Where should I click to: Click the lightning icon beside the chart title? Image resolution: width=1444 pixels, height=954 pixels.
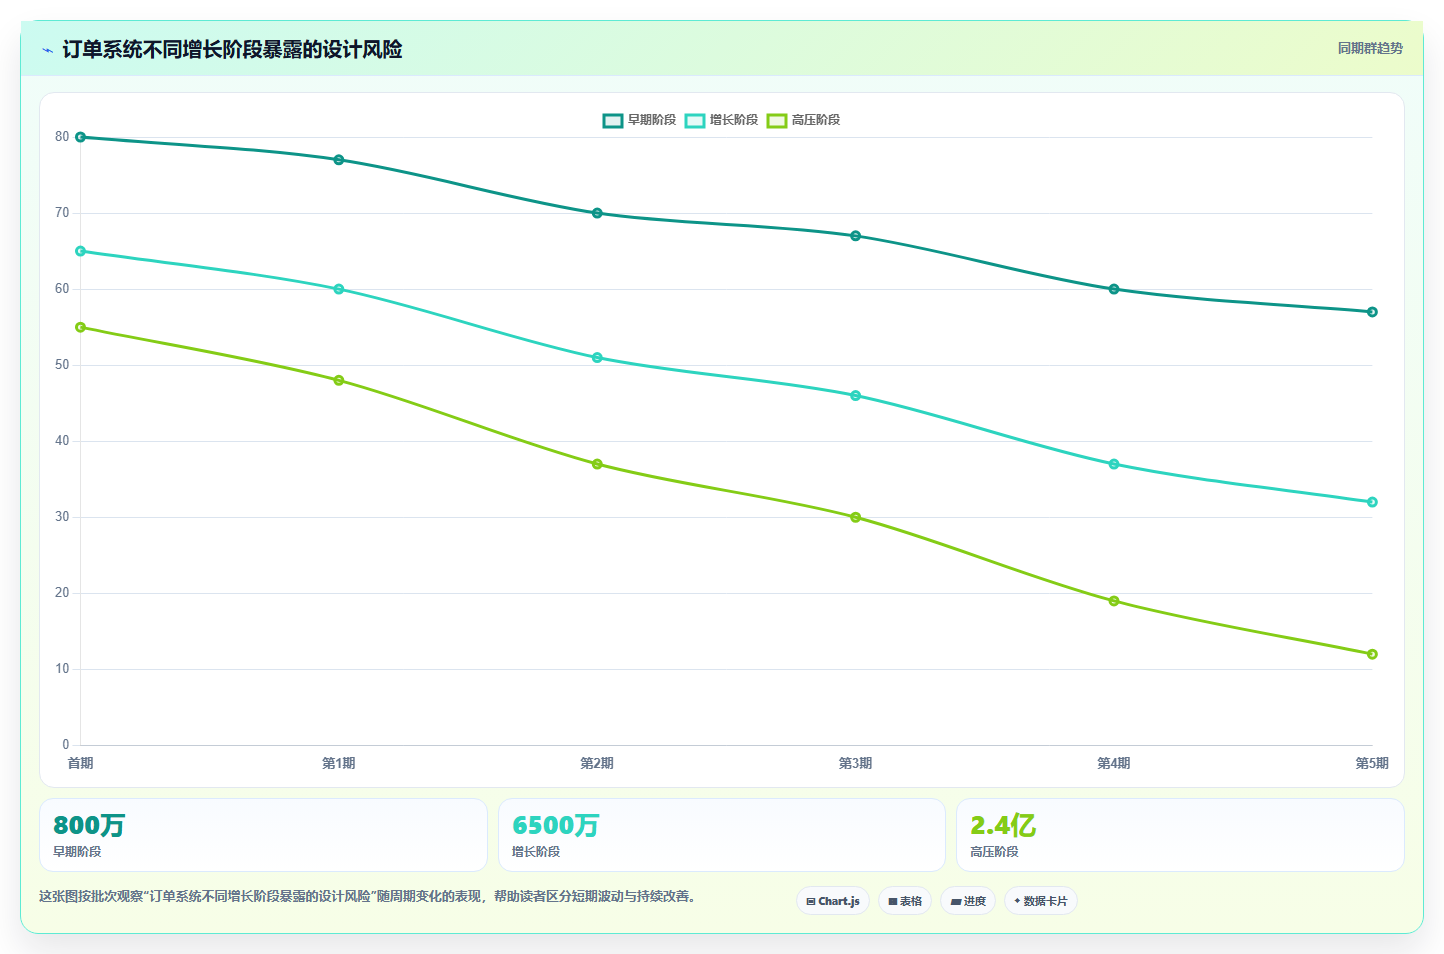47,50
